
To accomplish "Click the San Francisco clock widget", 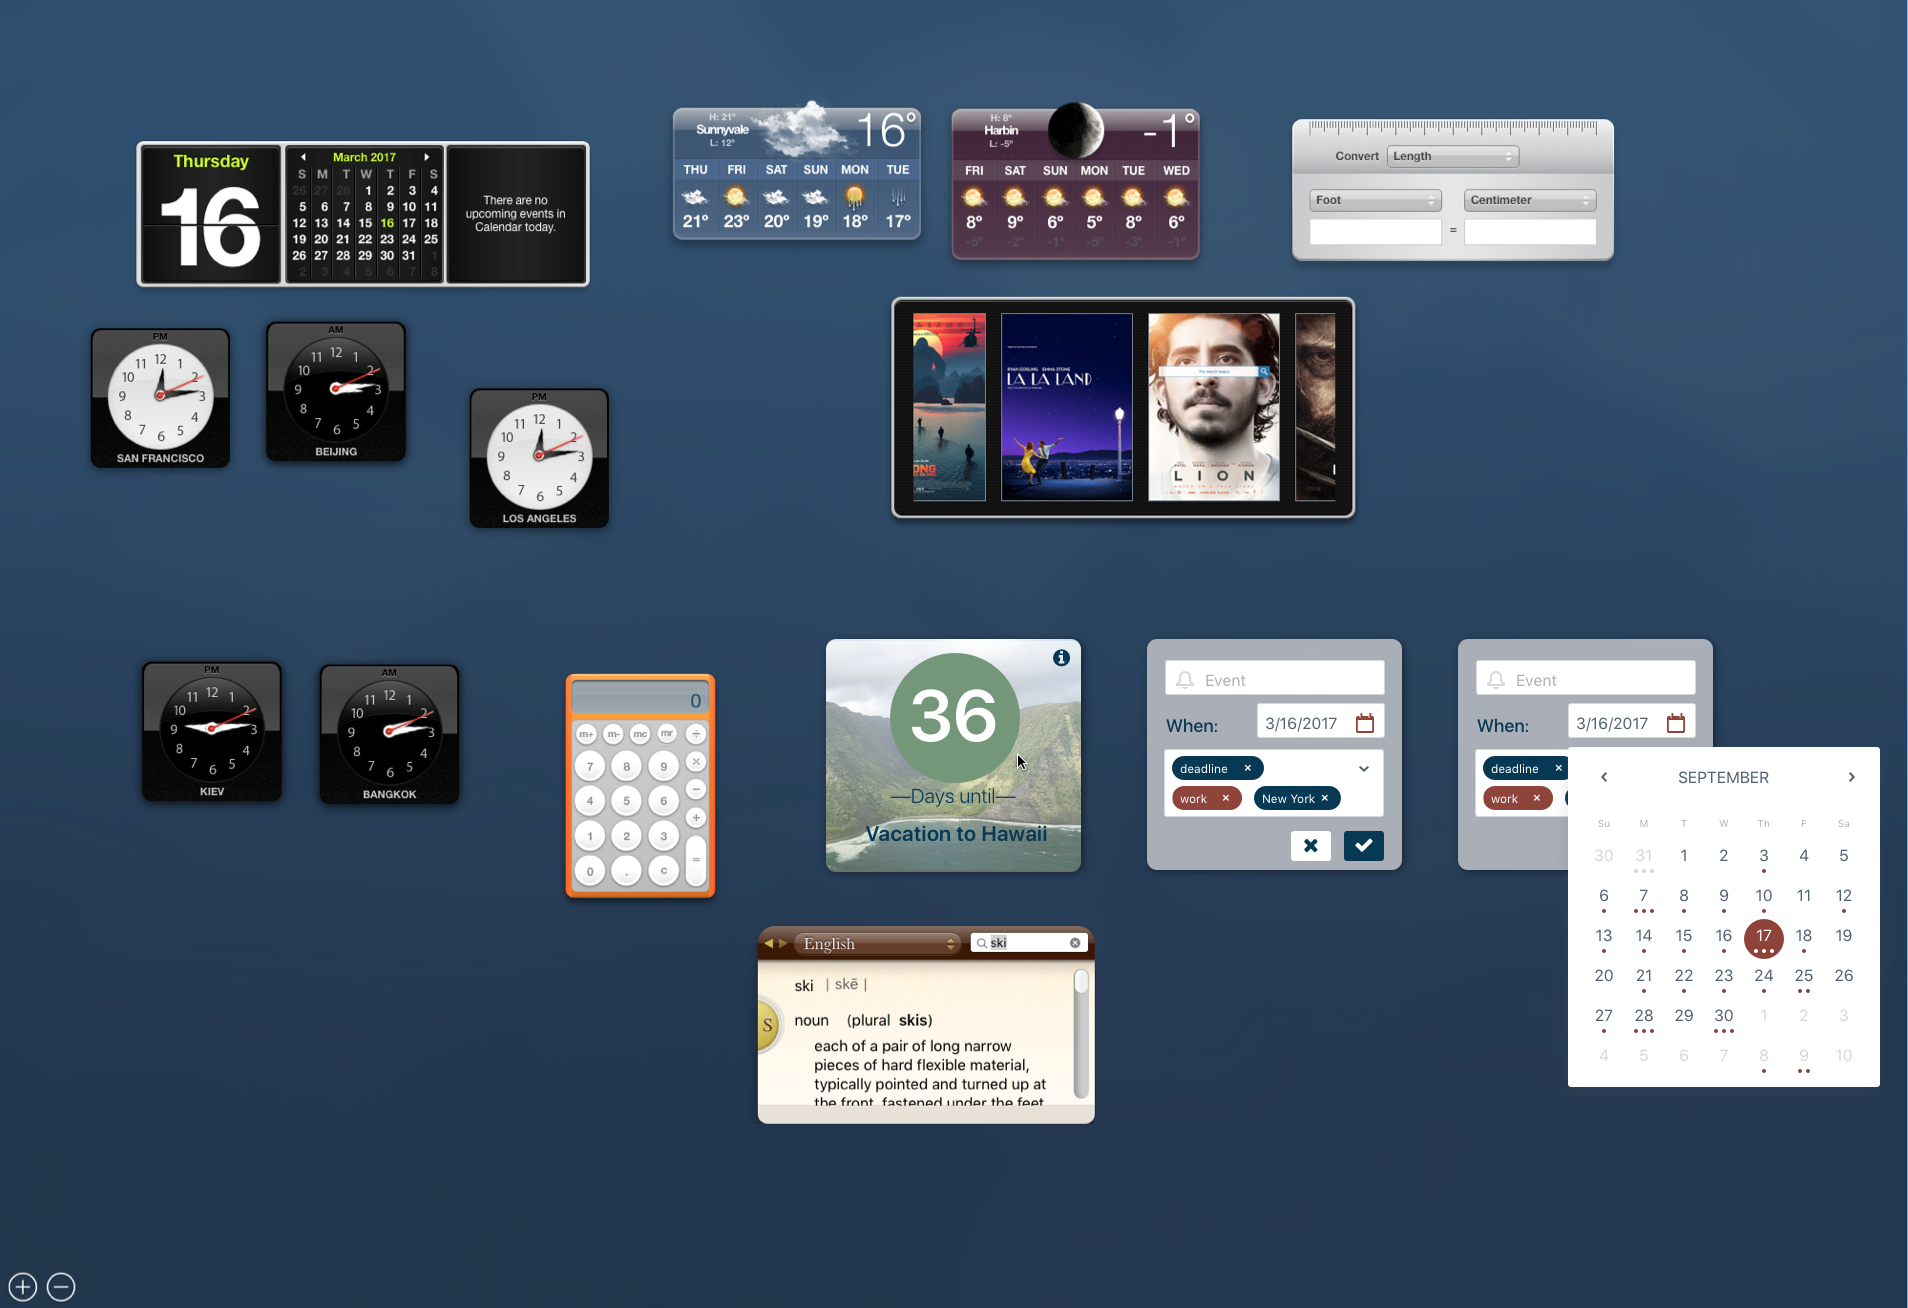I will pos(160,398).
